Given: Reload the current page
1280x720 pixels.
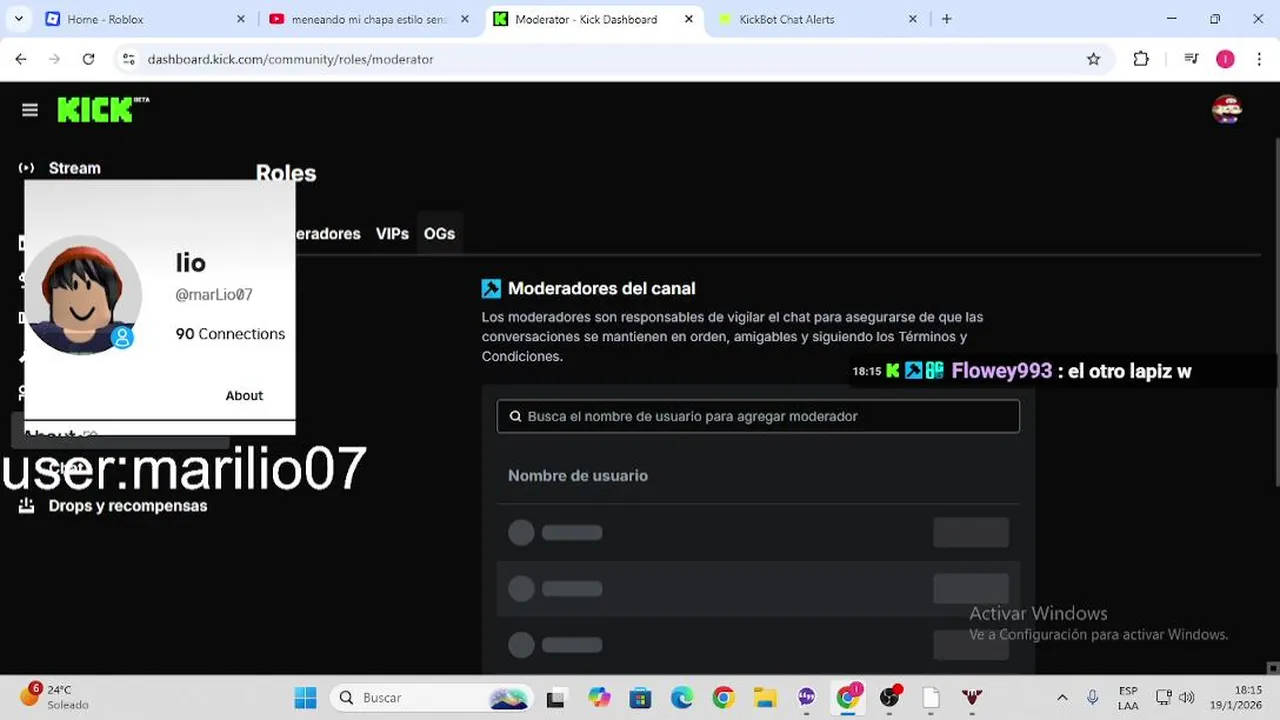Looking at the screenshot, I should point(88,59).
